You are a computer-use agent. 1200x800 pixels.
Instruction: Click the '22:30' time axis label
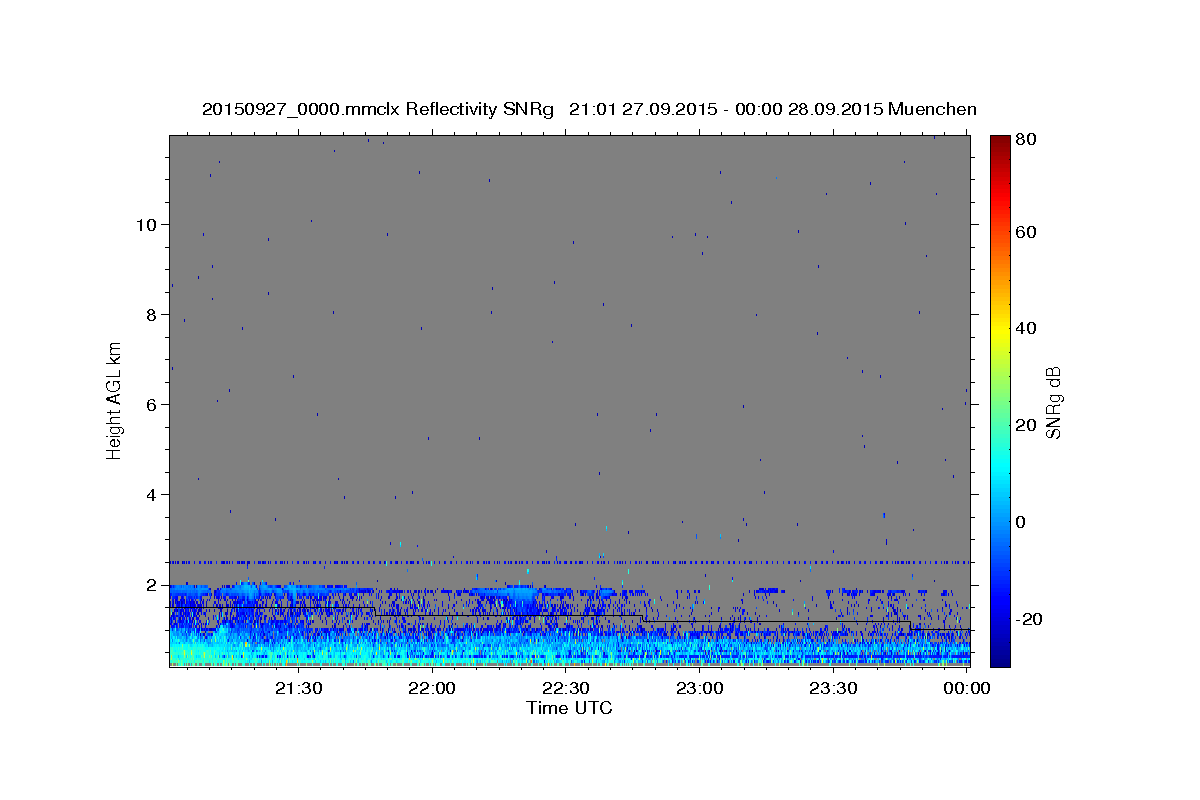(x=566, y=688)
